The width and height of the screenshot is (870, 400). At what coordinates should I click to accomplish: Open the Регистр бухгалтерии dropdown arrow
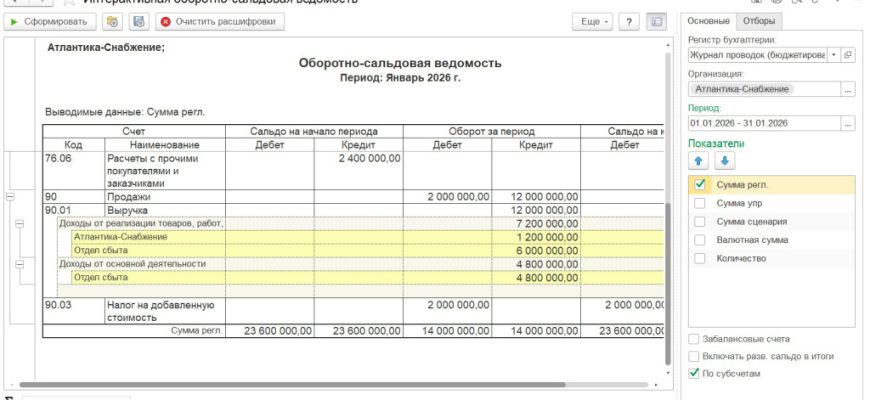pyautogui.click(x=833, y=55)
